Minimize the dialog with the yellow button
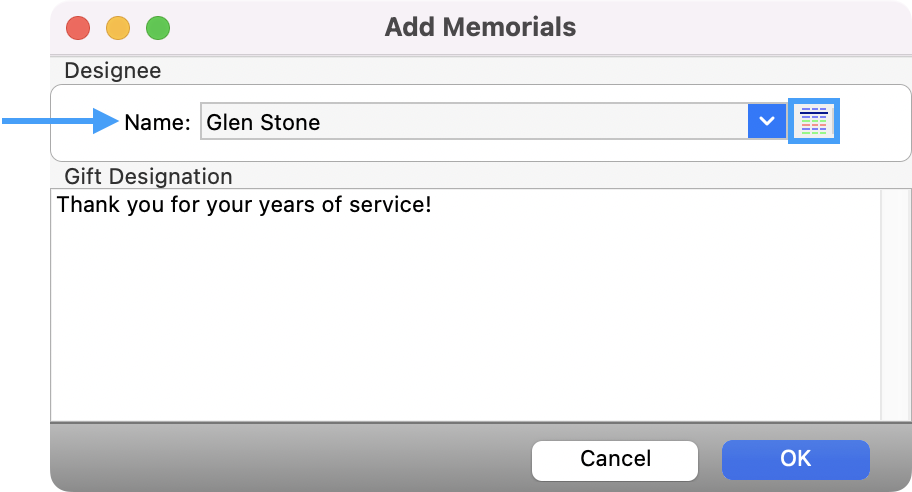The height and width of the screenshot is (492, 912). 118,27
